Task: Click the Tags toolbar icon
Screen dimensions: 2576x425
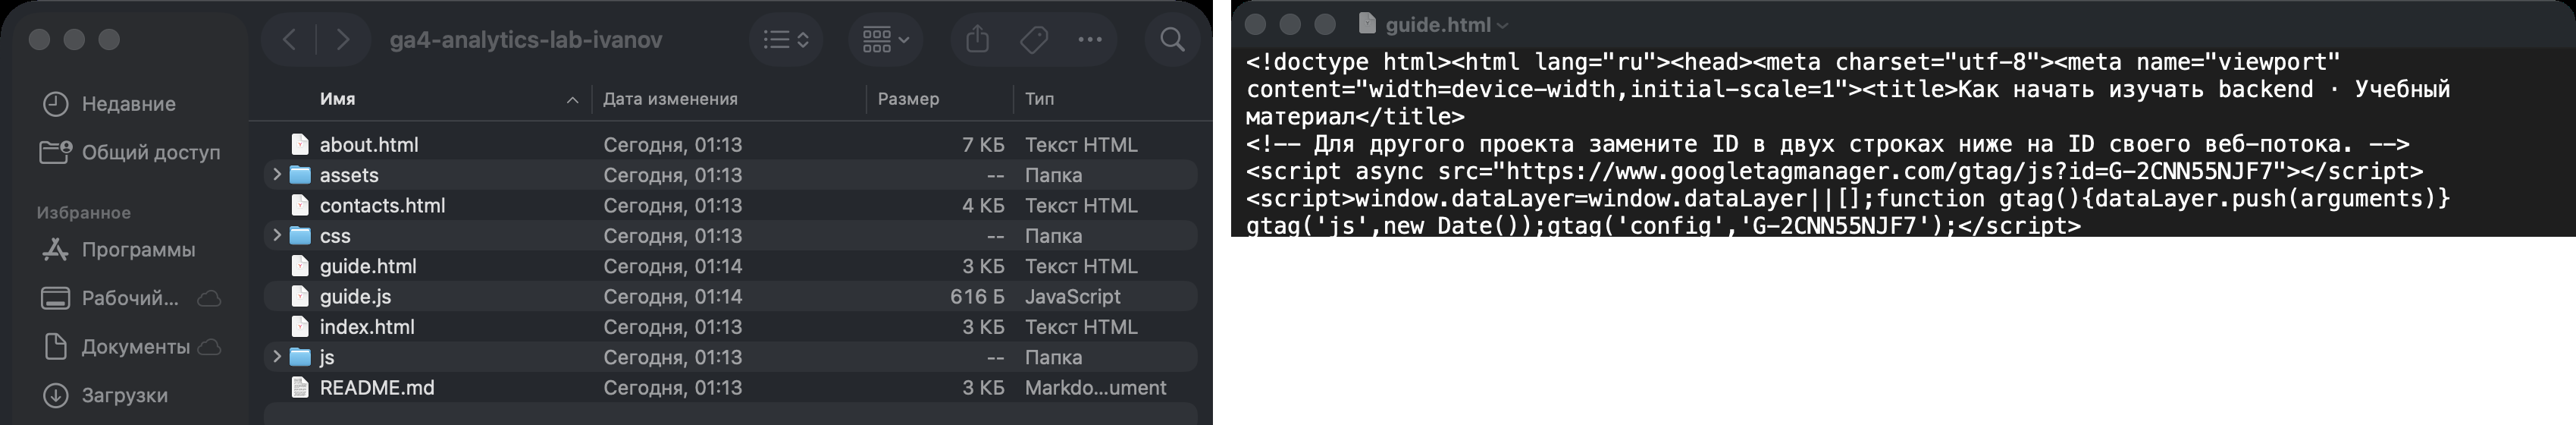Action: point(1034,40)
